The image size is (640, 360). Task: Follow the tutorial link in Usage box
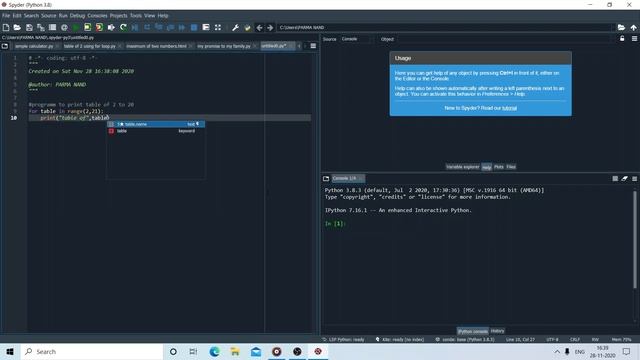509,108
